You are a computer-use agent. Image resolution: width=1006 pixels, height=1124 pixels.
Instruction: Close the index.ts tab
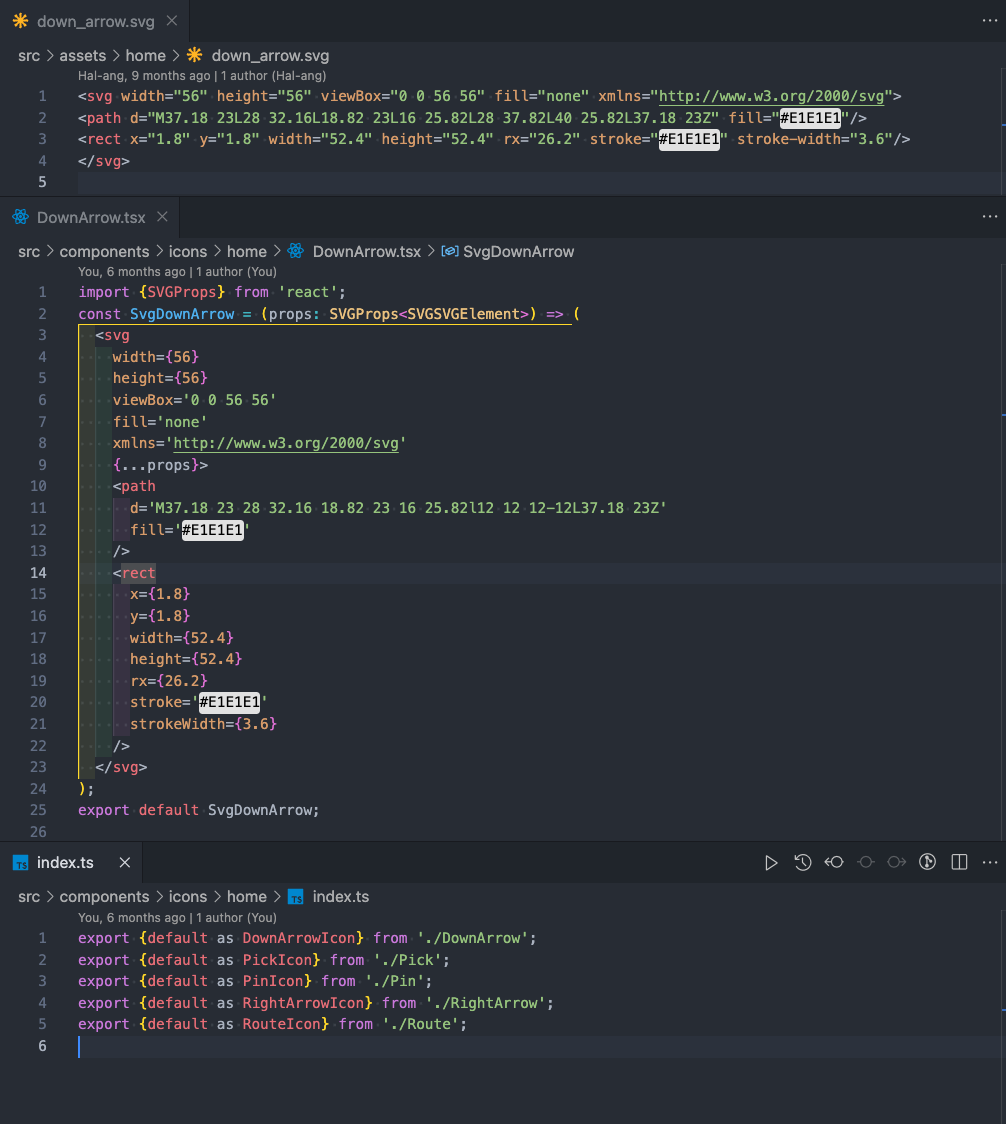point(125,862)
